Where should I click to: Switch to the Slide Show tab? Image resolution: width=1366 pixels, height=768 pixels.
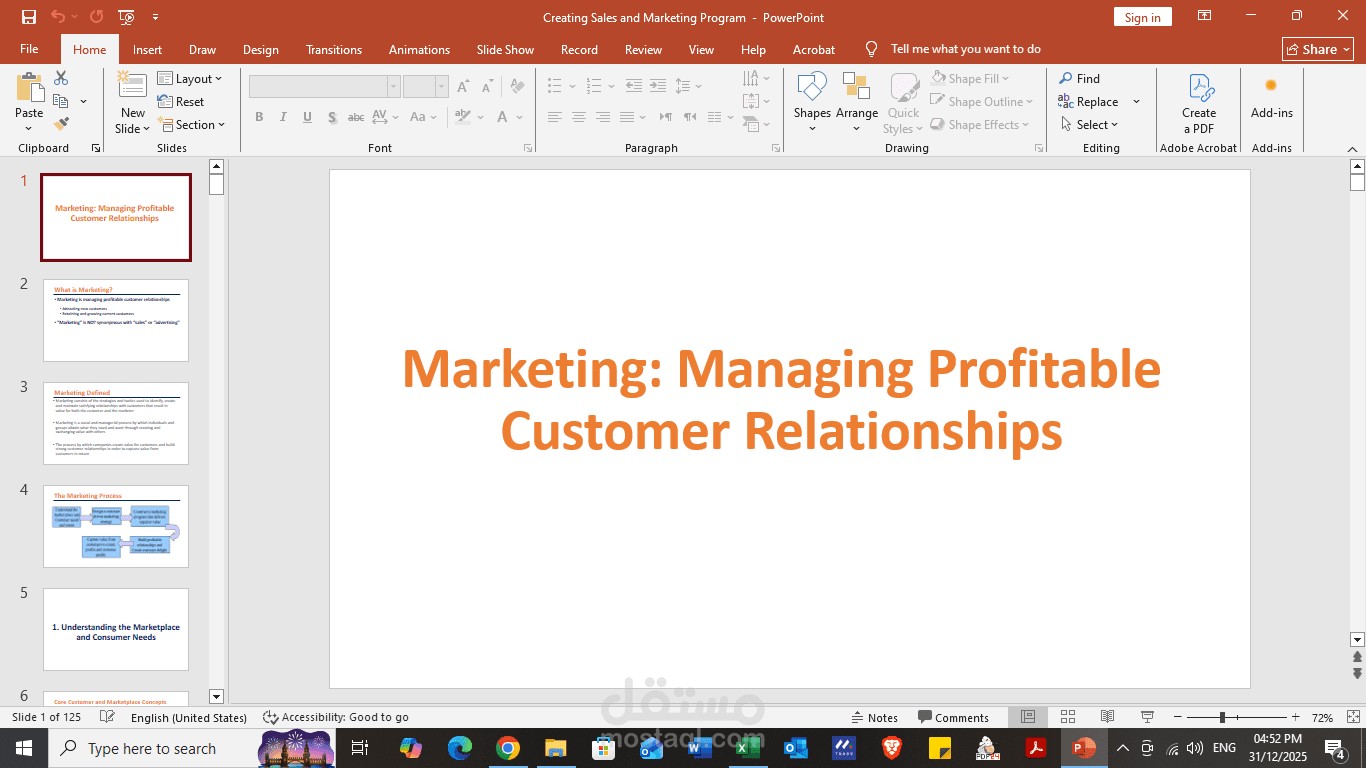click(505, 49)
